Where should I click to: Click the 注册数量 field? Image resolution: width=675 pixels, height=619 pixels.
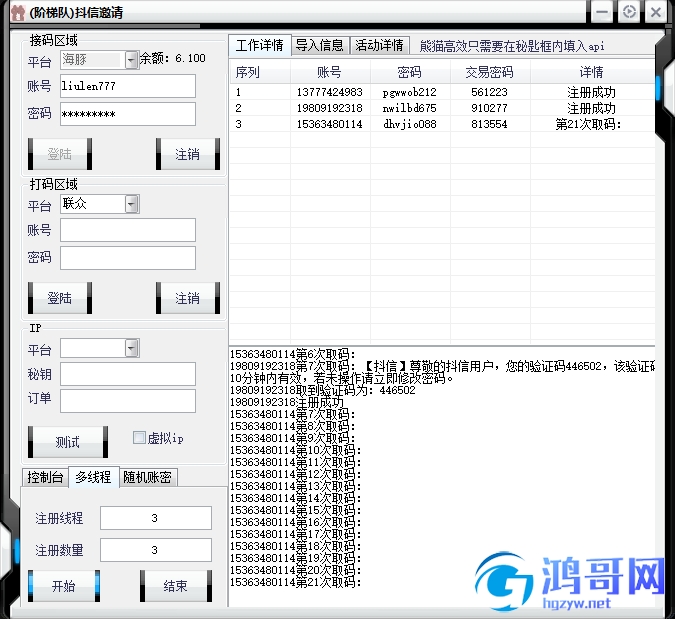156,550
